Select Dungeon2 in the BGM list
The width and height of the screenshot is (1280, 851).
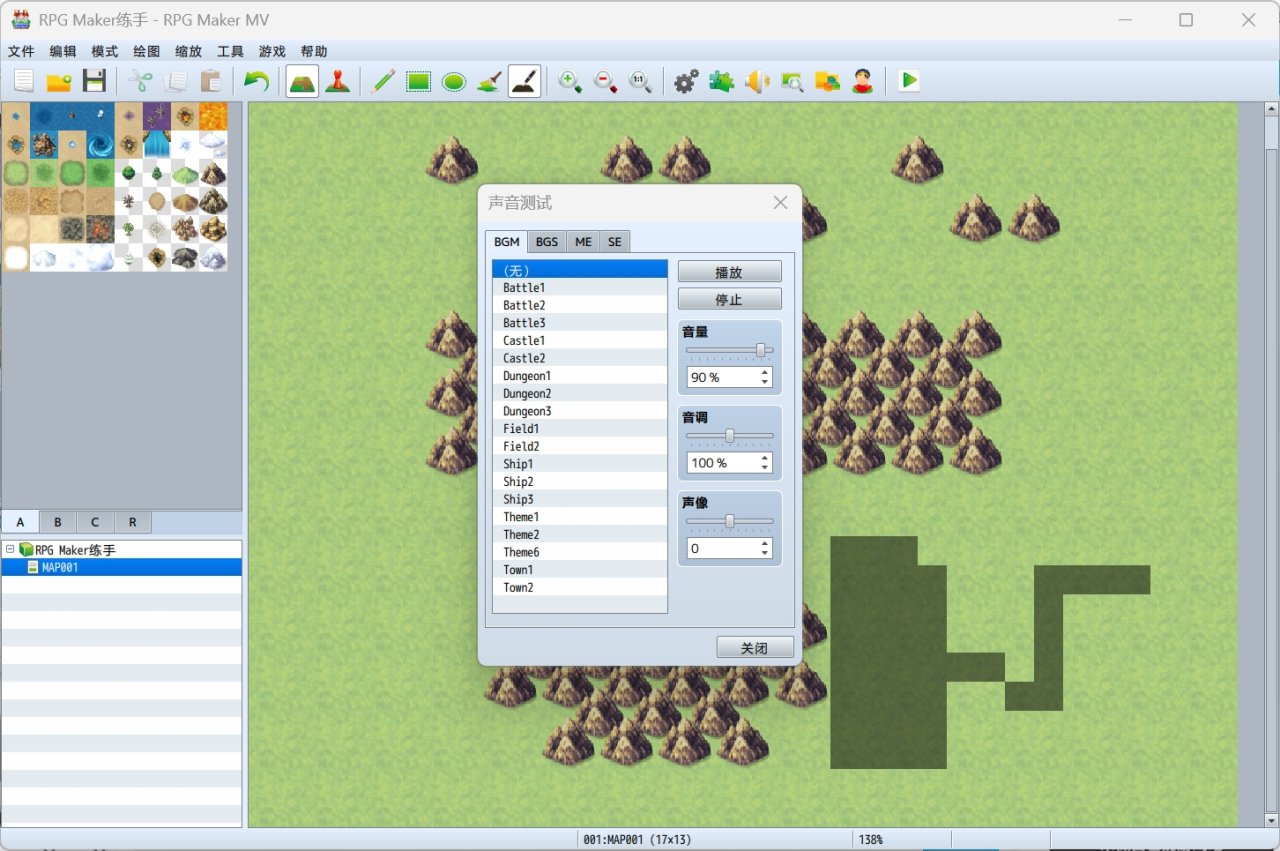click(580, 394)
